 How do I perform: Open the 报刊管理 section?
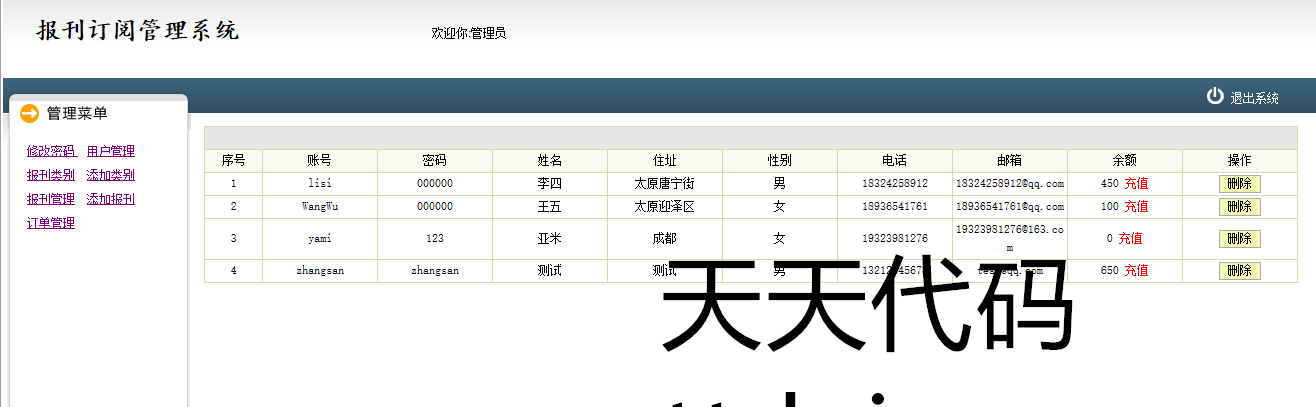(x=51, y=199)
